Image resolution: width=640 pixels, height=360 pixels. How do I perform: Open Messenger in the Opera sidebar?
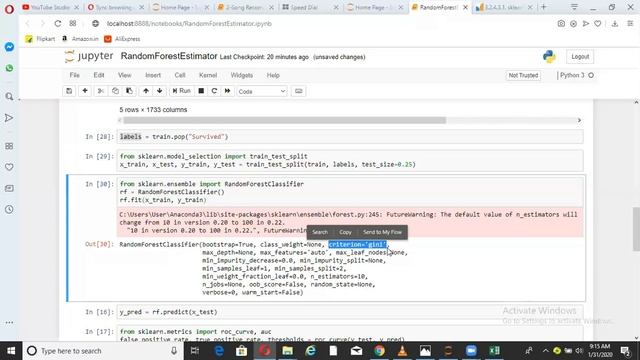coord(9,47)
